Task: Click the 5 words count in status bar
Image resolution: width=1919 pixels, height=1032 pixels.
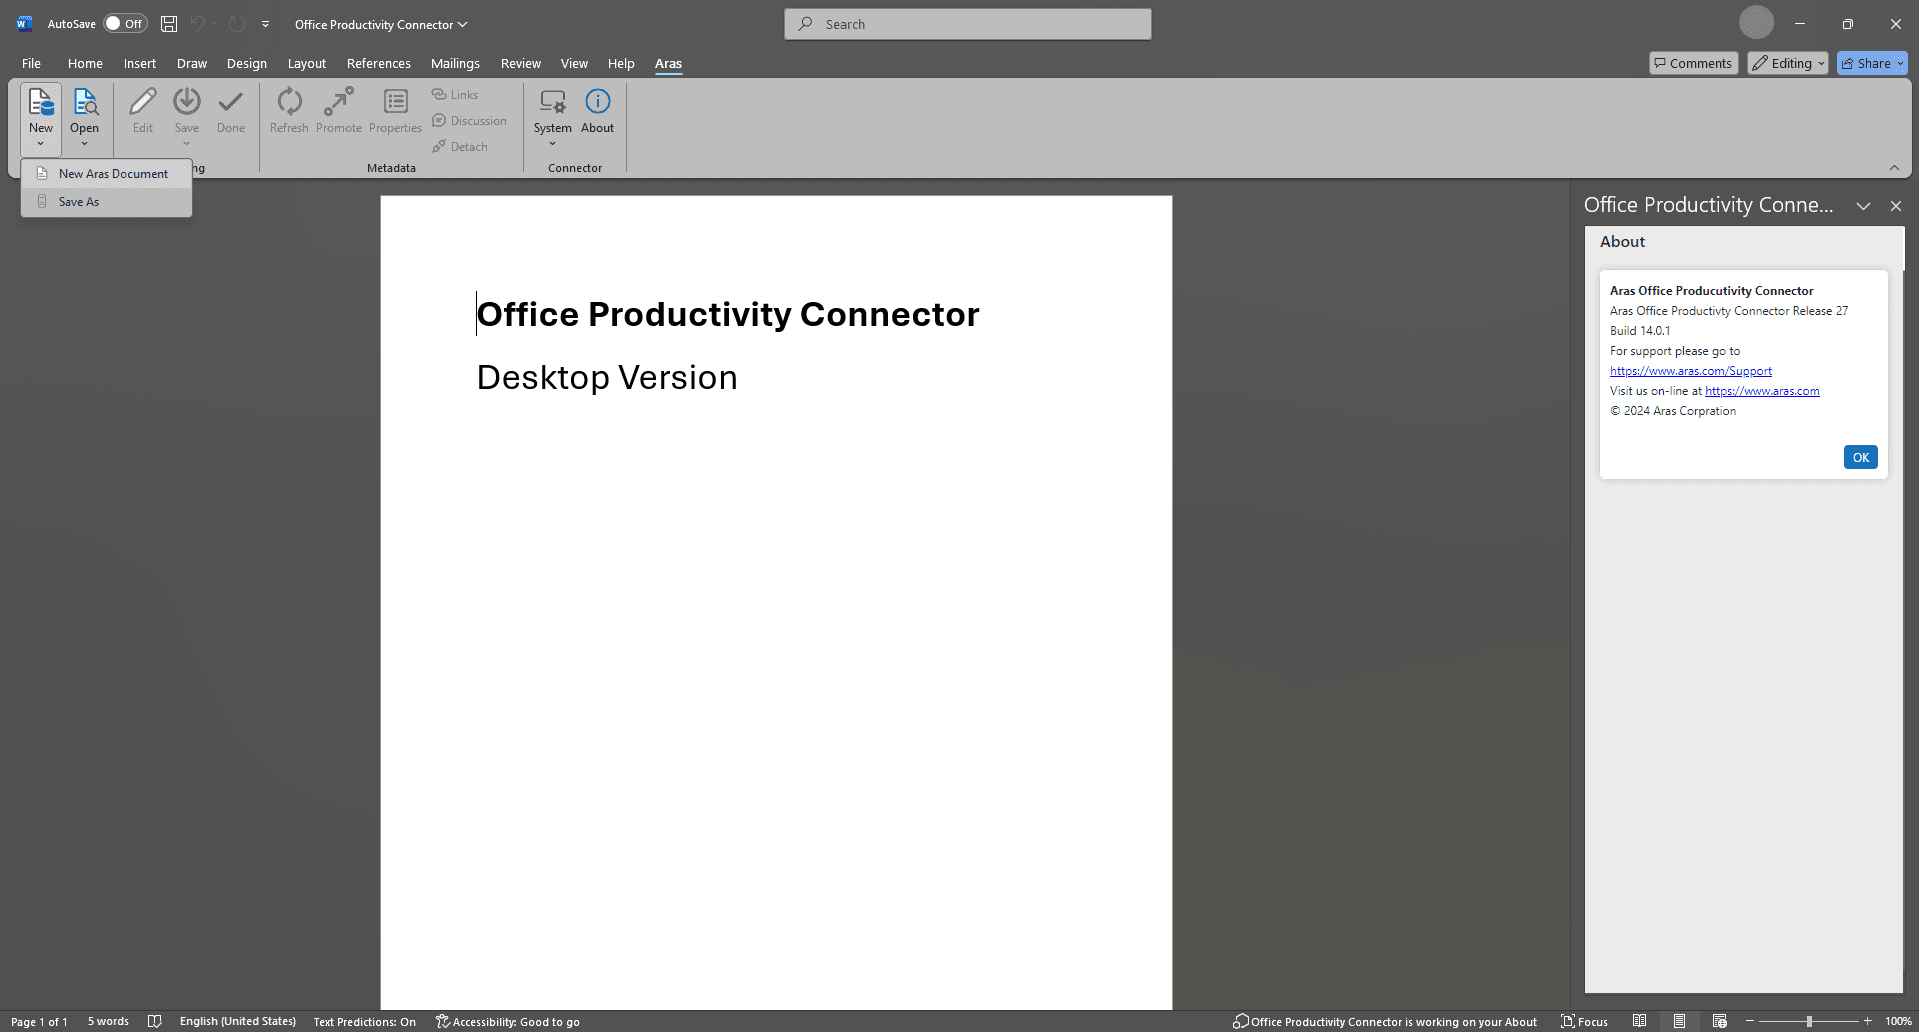Action: tap(108, 1021)
